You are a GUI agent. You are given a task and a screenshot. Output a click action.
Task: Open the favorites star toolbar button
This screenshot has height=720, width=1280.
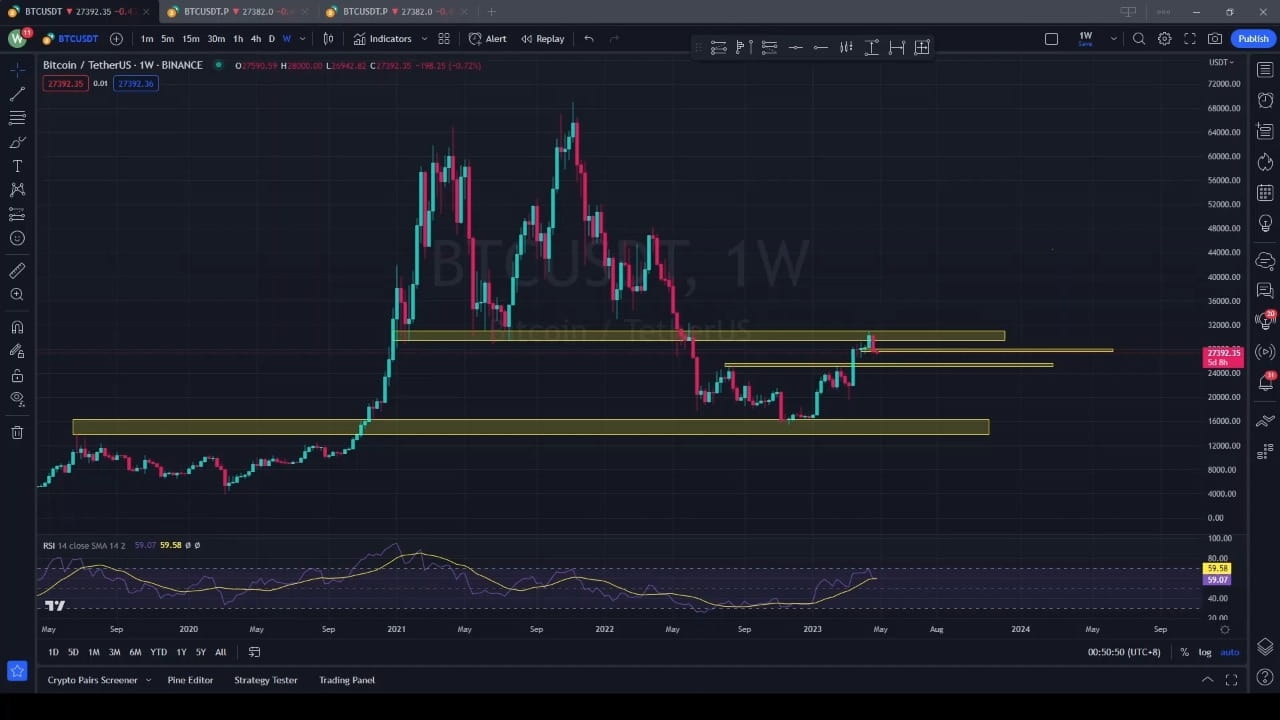pos(17,671)
